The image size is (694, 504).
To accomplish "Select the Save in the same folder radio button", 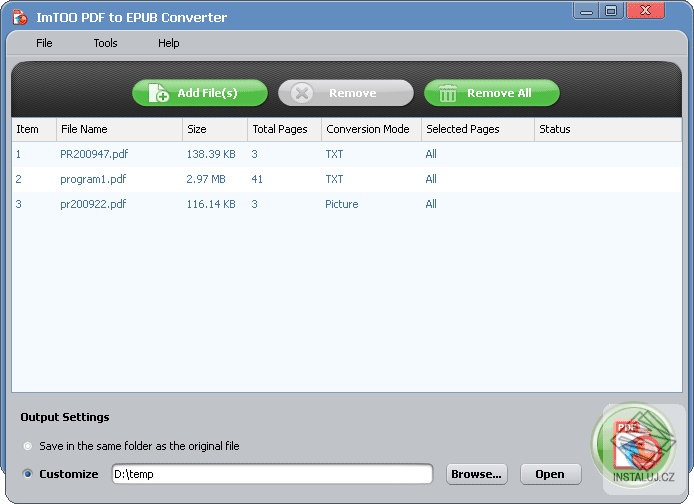I will [28, 446].
